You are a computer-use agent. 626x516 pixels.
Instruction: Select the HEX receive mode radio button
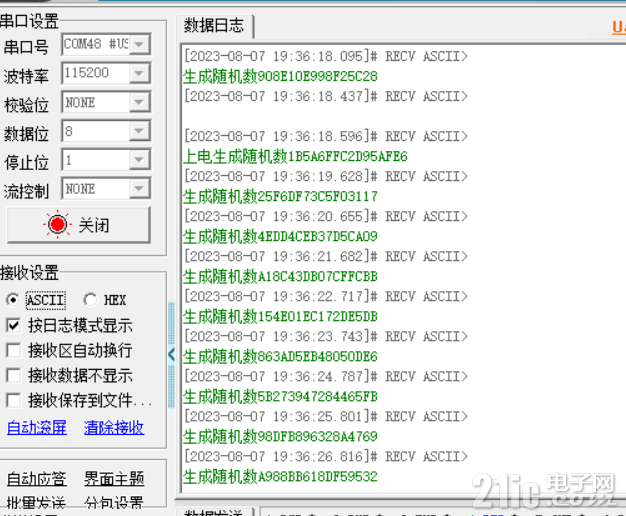pos(90,300)
